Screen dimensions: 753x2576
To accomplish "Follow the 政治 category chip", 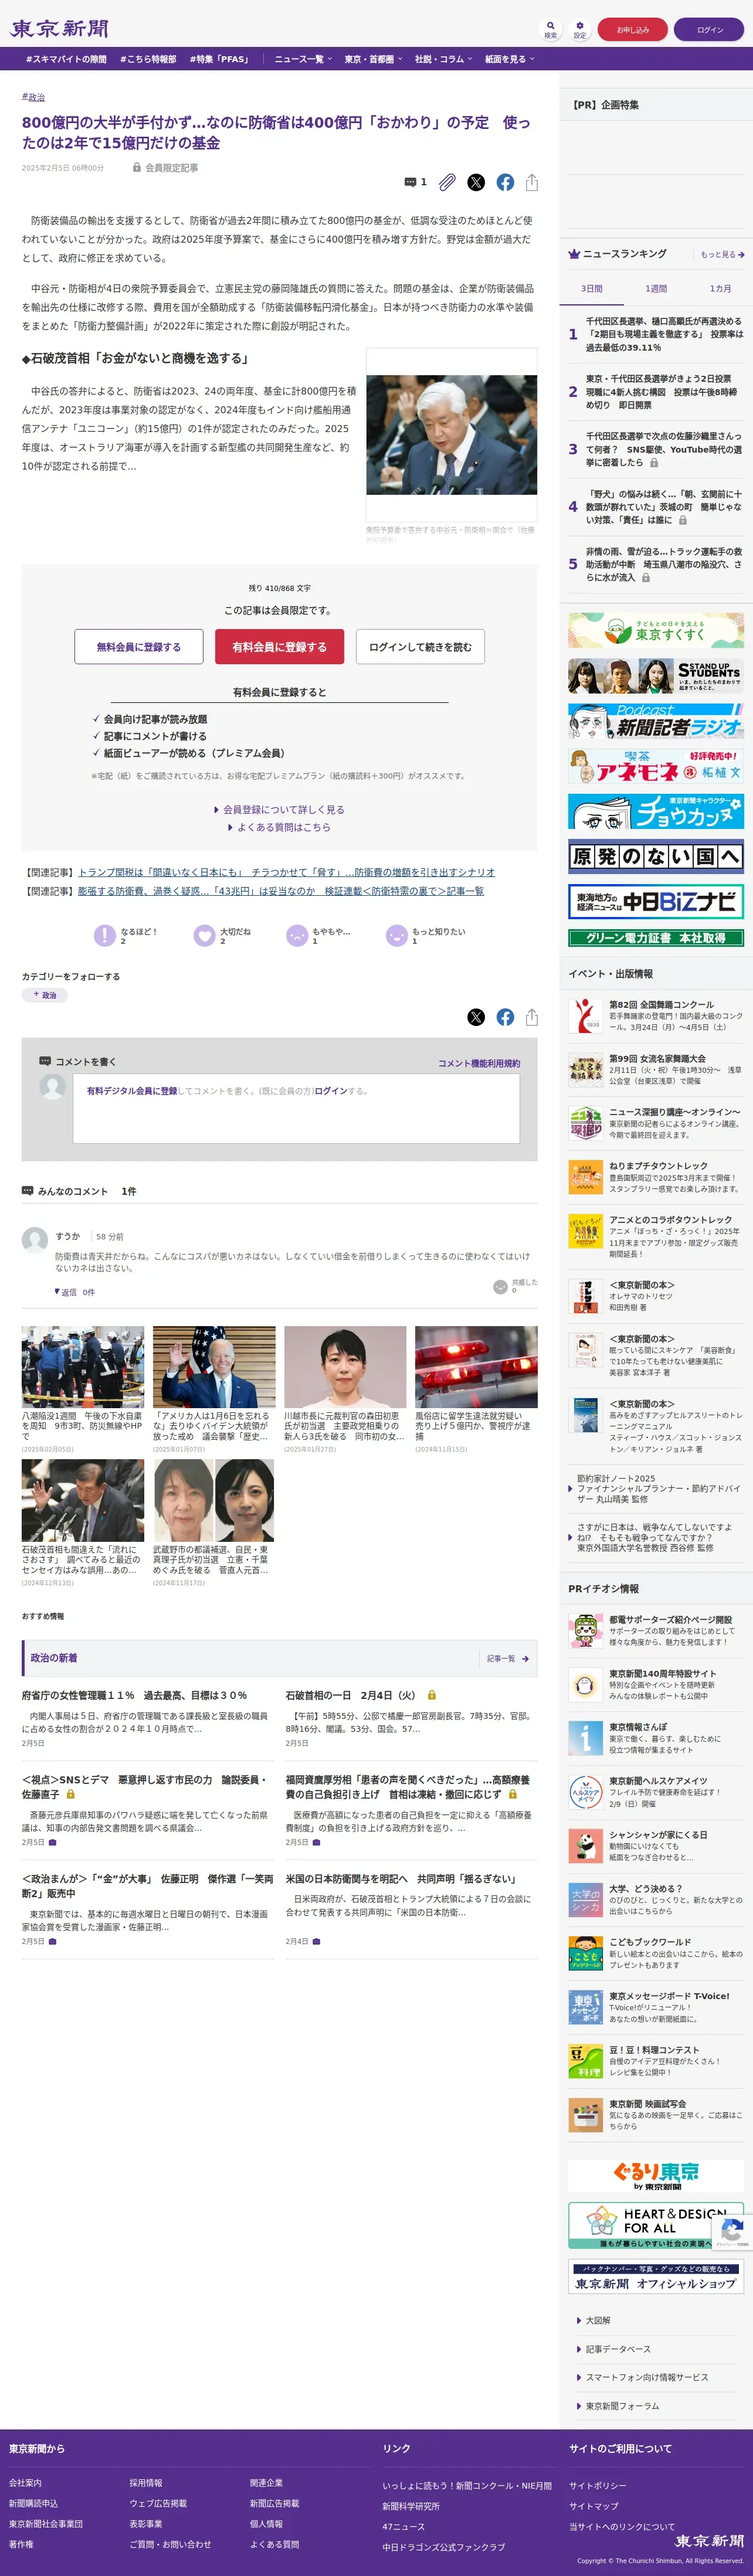I will [45, 995].
